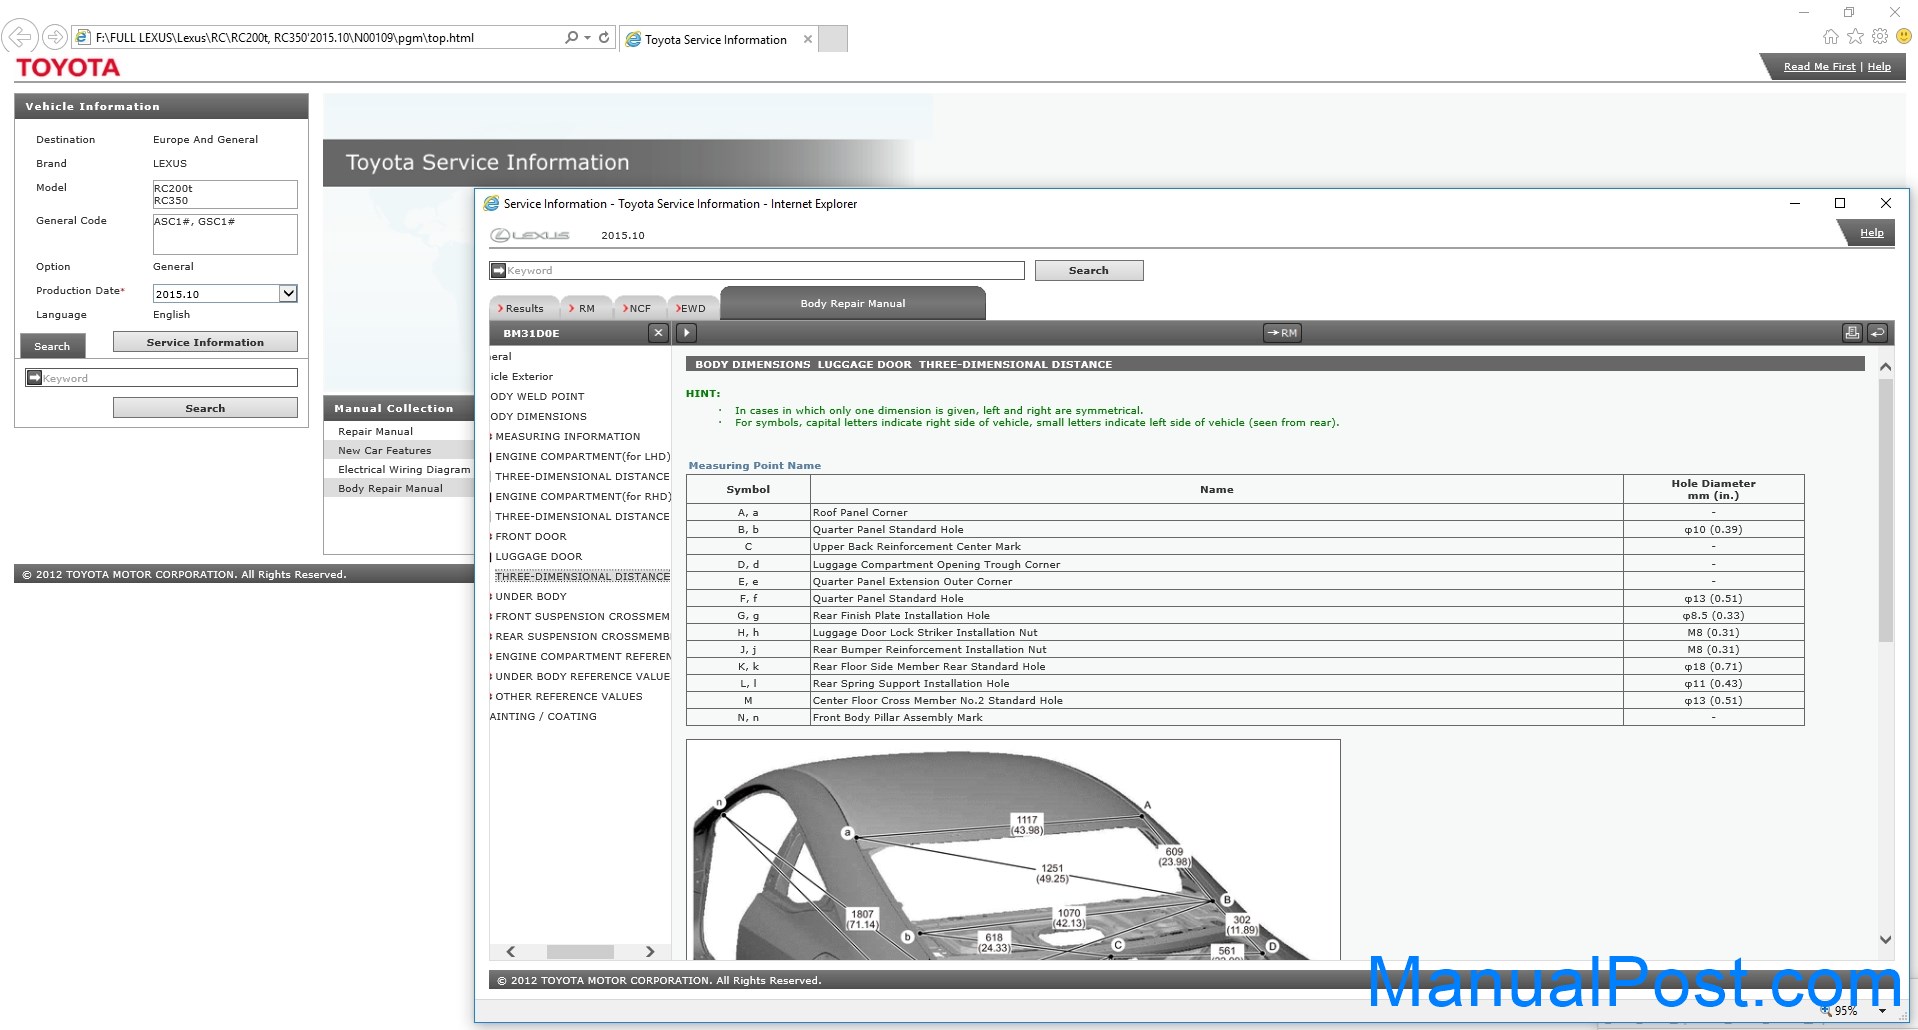Click the play arrow expand icon beside BM31D0E
Screen dimensions: 1918x1030
click(686, 333)
